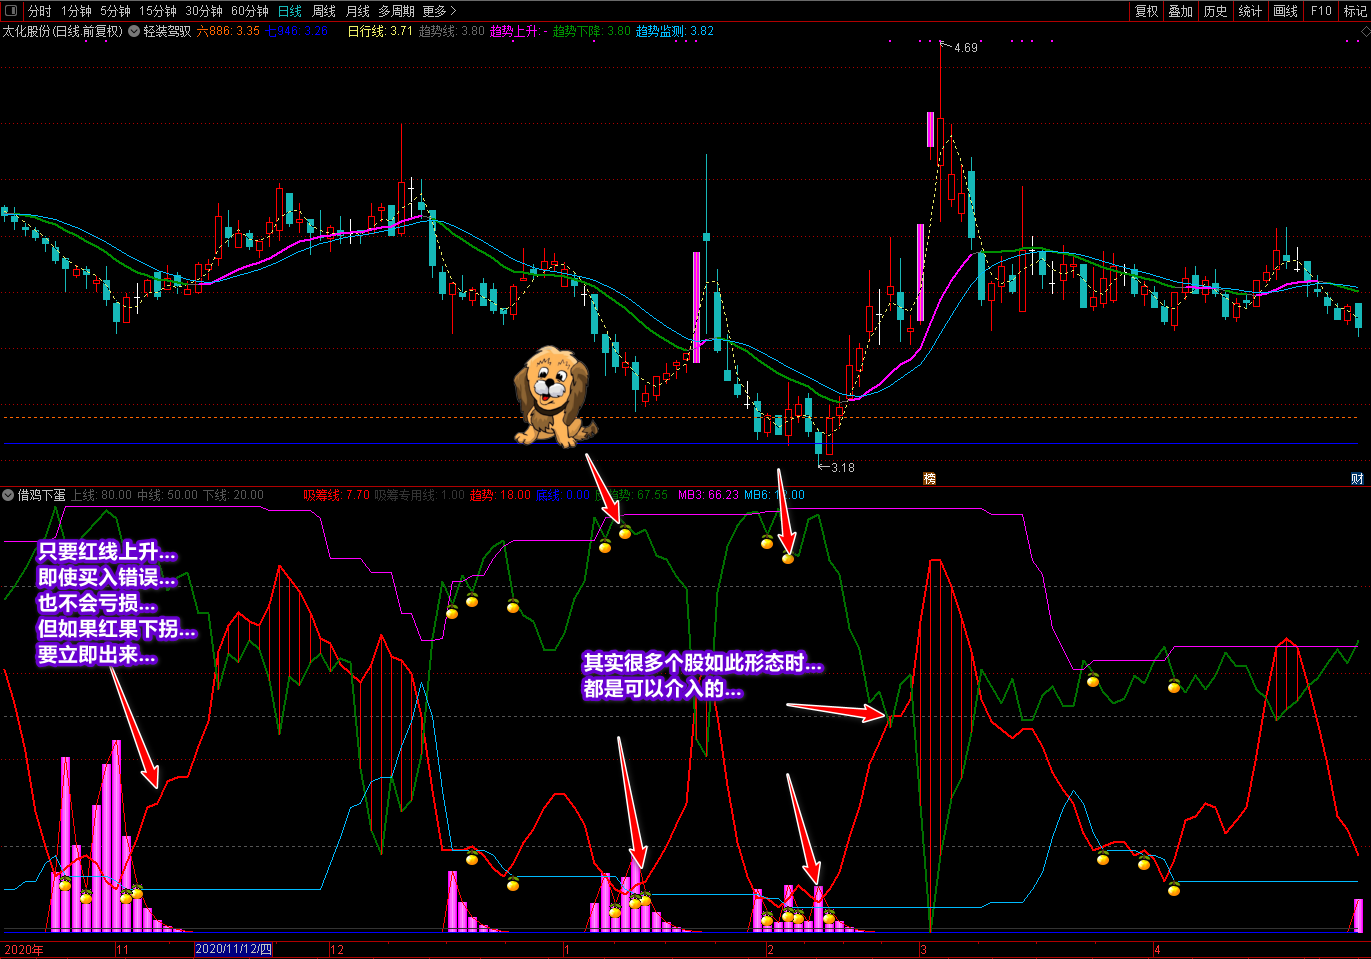Switch to 分时 intraday chart tab
Image resolution: width=1371 pixels, height=959 pixels.
40,11
